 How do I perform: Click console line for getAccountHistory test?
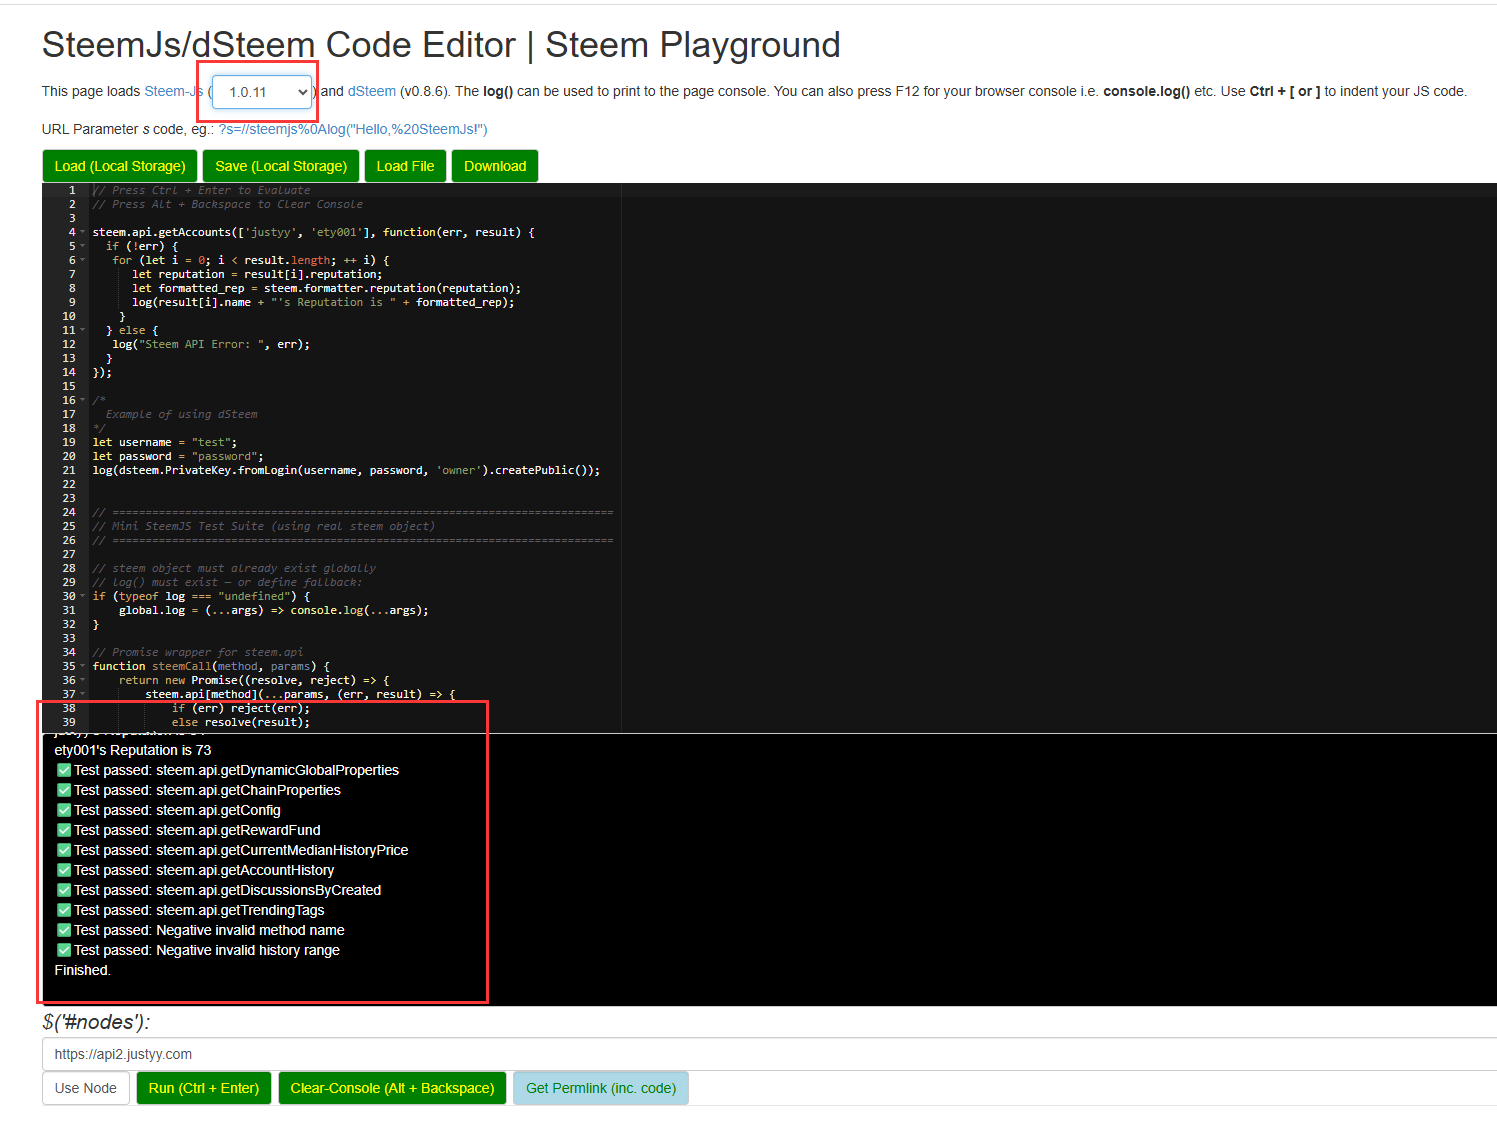(x=196, y=870)
